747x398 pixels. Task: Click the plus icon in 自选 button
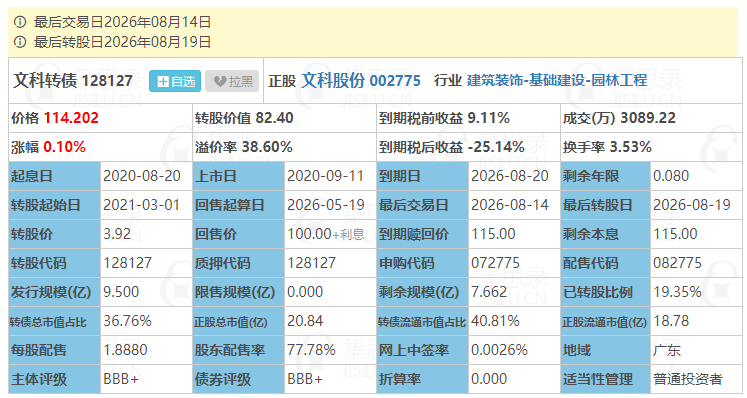(x=162, y=82)
